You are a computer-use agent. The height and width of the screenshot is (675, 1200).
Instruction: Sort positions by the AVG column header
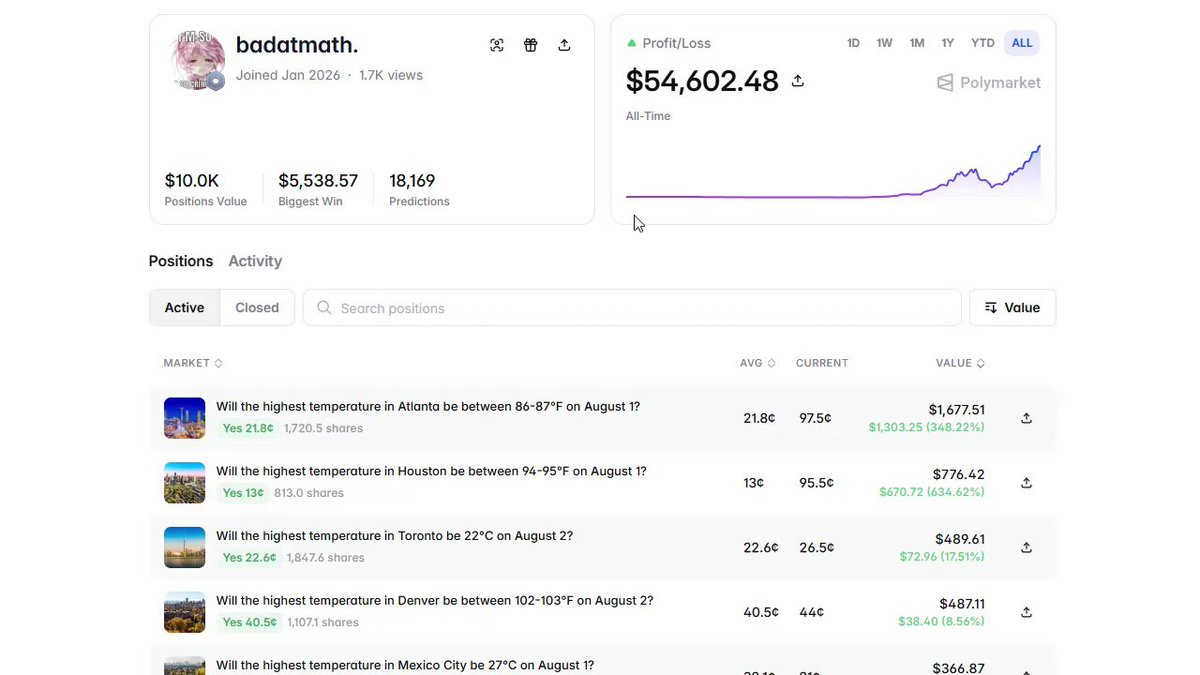[758, 363]
